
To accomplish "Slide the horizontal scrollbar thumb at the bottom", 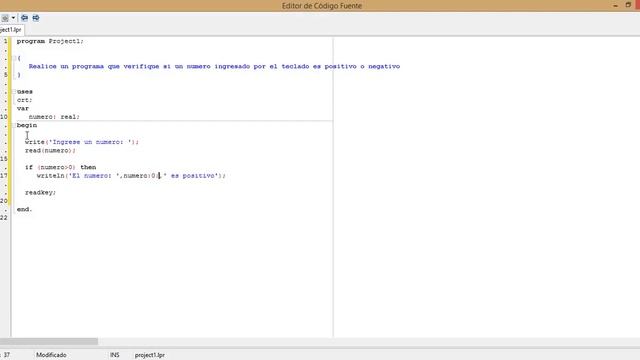I will click(49, 341).
